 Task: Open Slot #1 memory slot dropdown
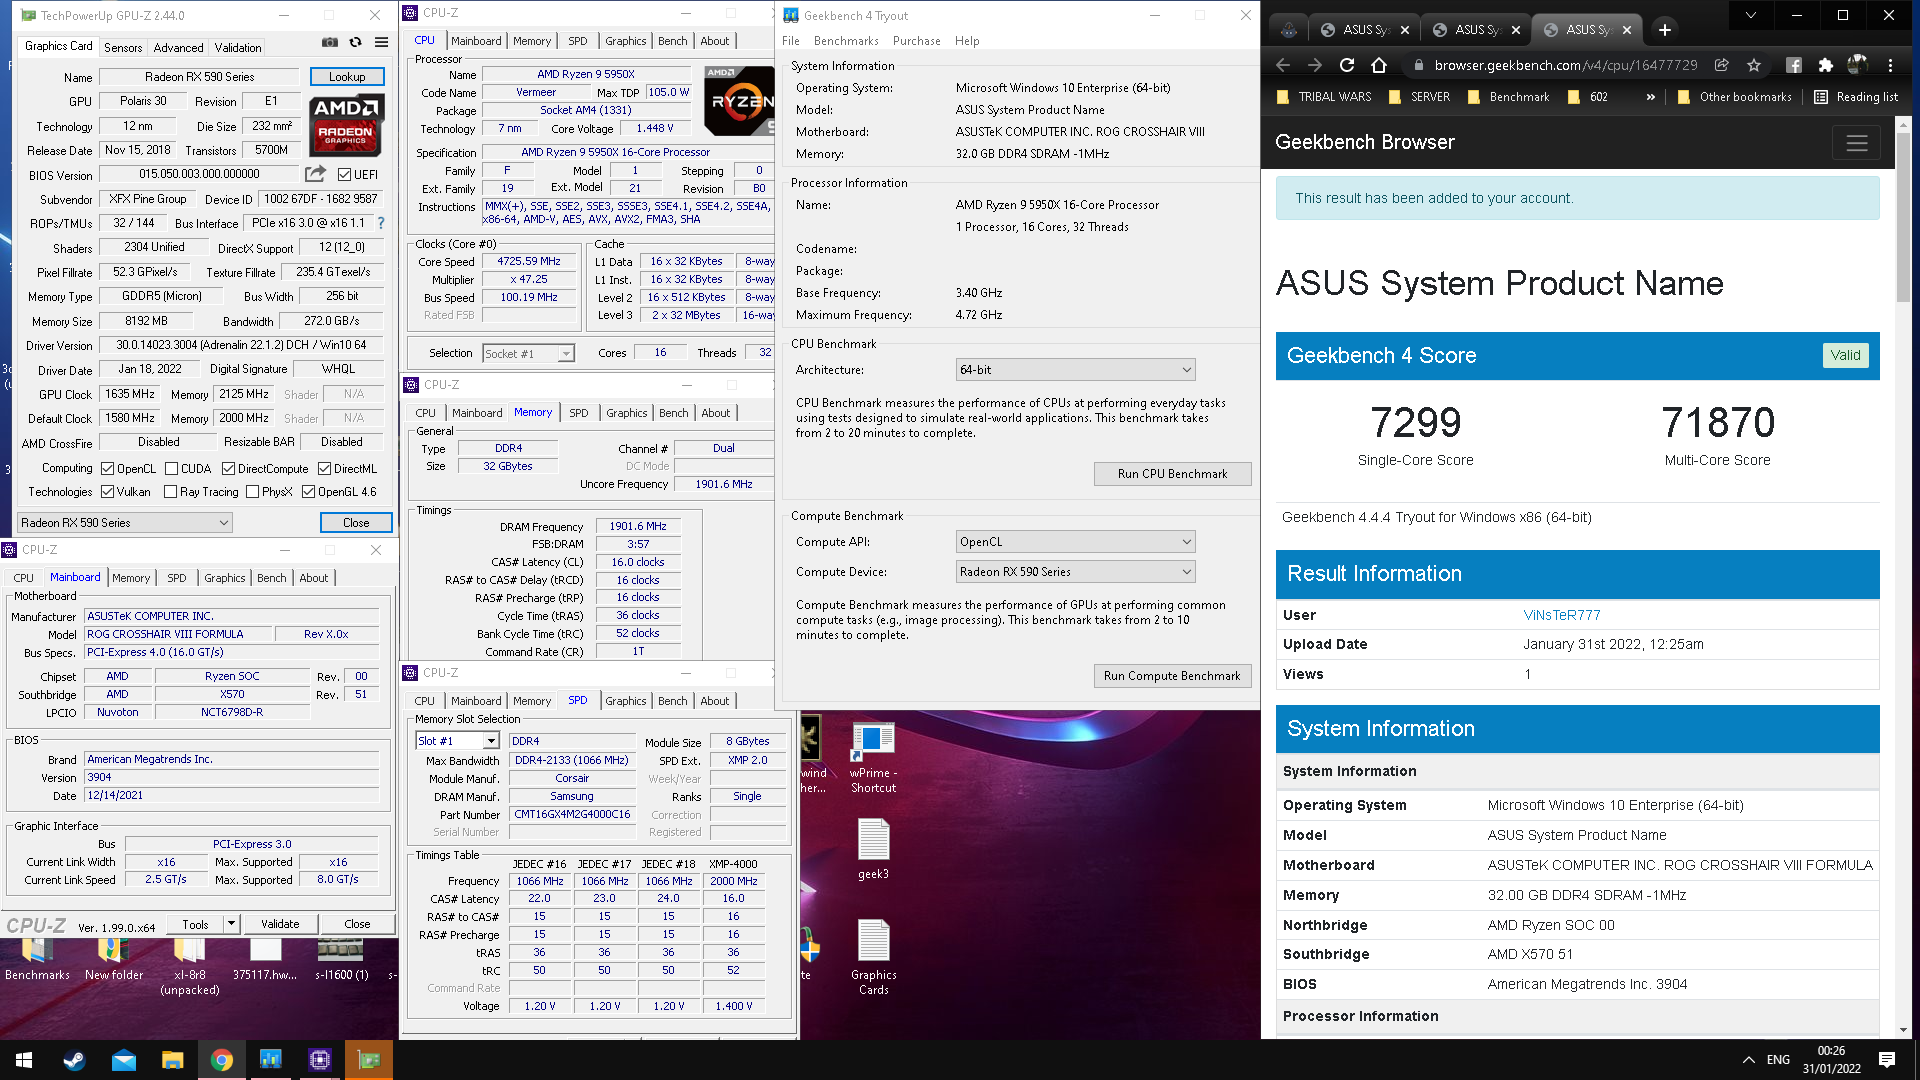tap(457, 741)
